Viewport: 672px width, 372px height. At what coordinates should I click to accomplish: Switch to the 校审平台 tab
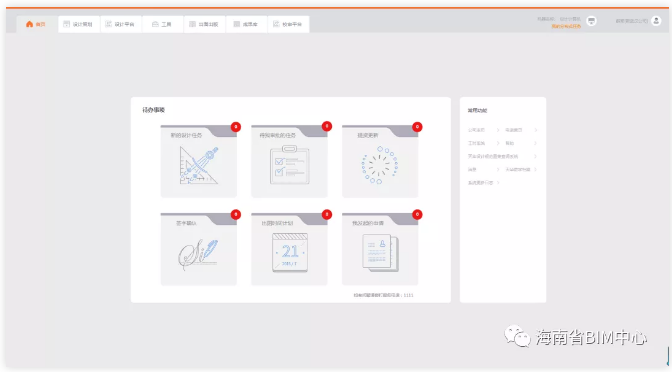pos(288,24)
